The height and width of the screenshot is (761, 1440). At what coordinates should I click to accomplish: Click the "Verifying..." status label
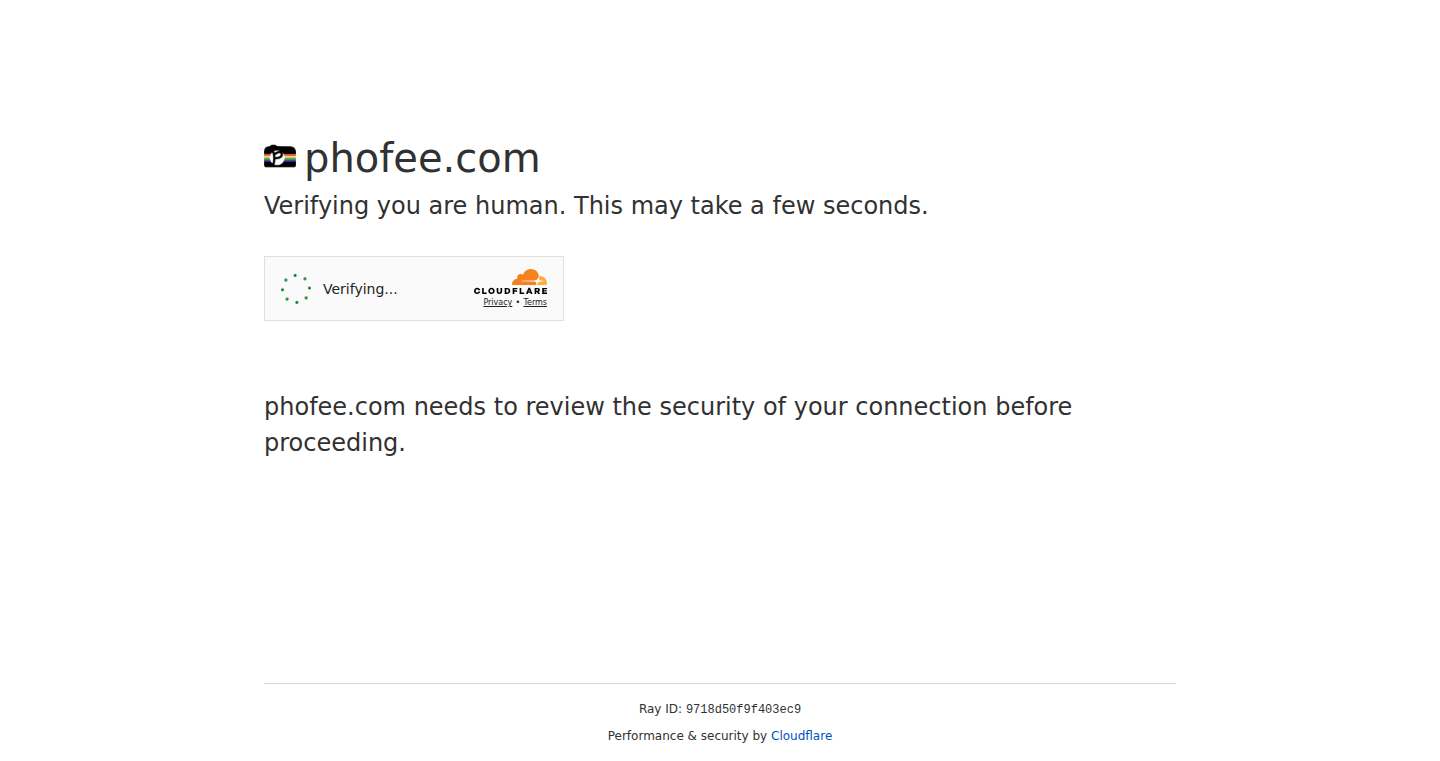360,289
